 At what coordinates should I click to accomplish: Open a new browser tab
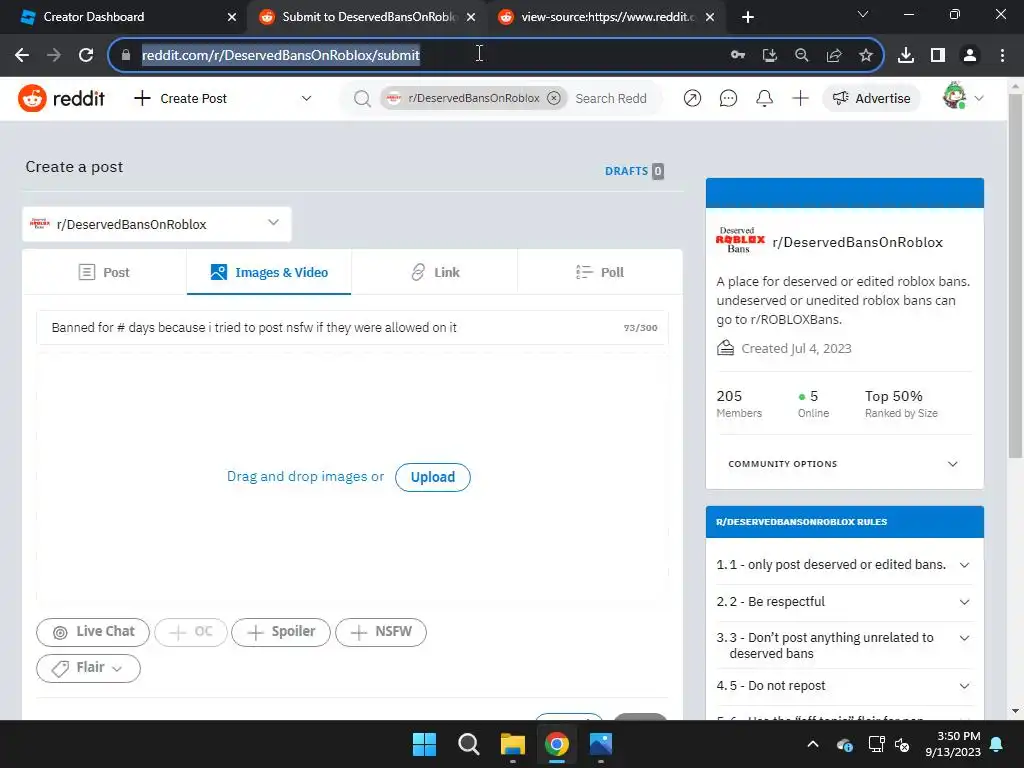(748, 17)
